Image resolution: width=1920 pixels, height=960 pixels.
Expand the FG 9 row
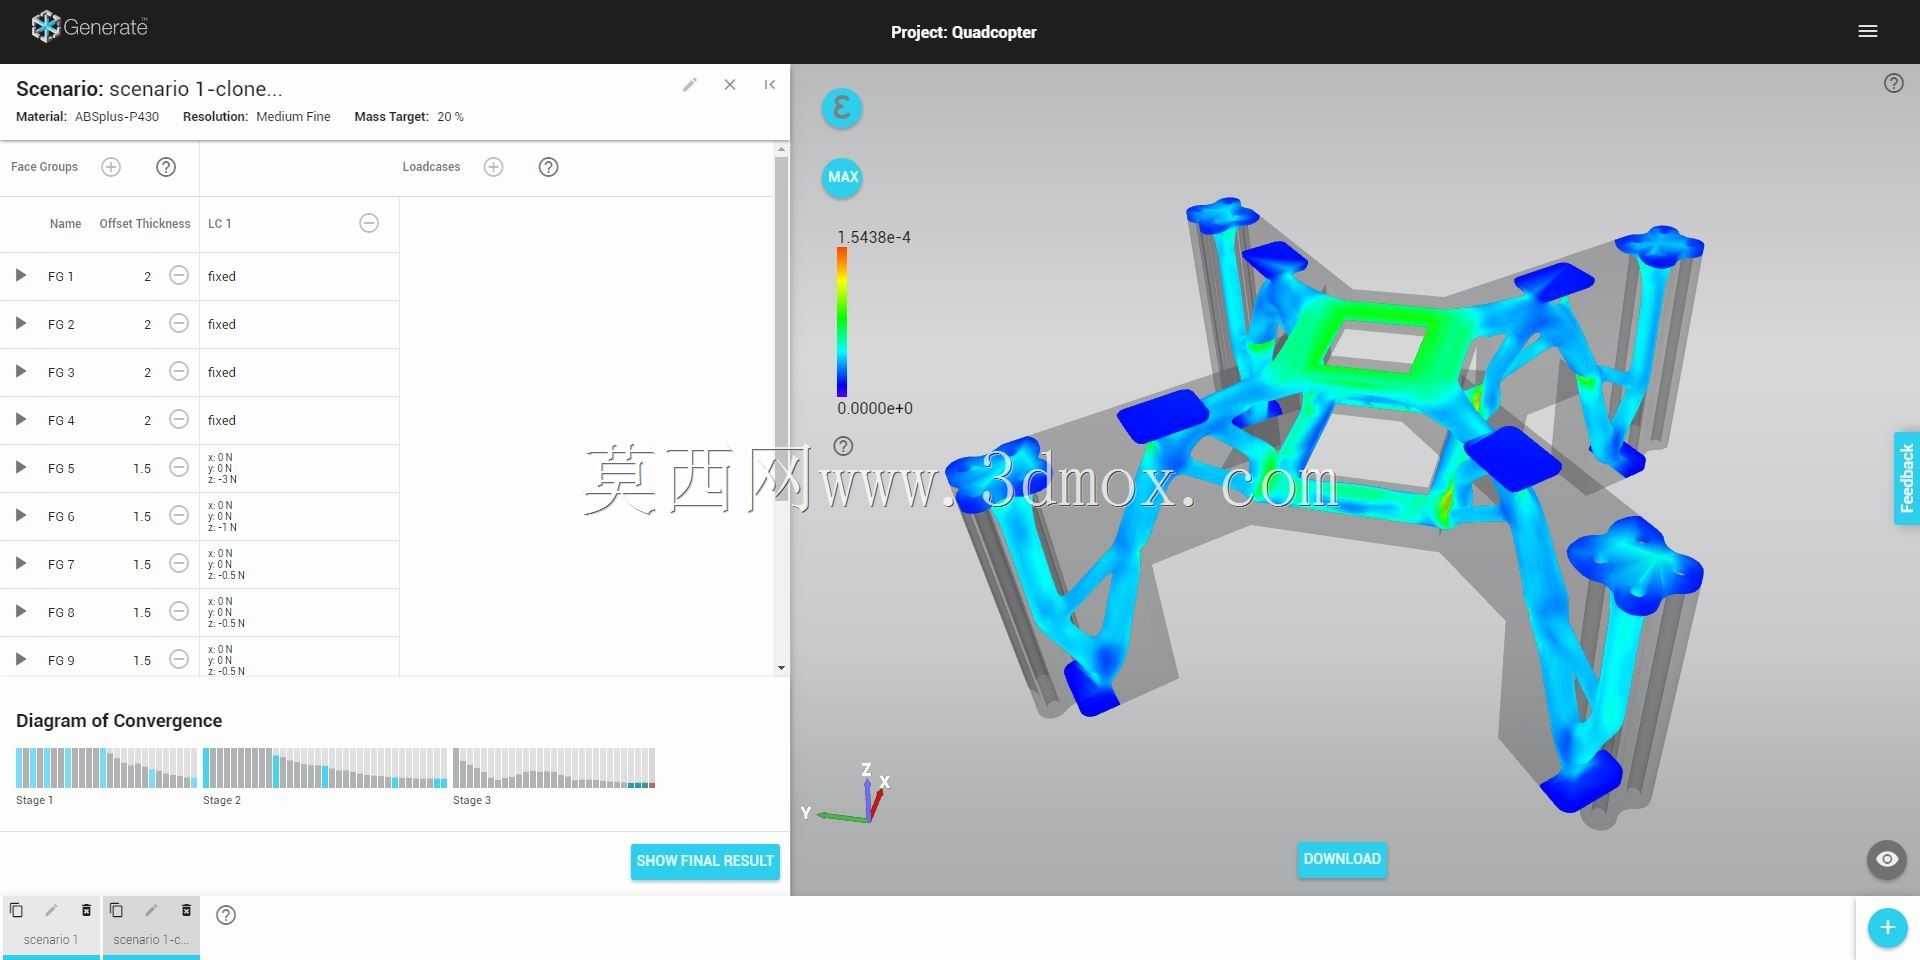20,659
